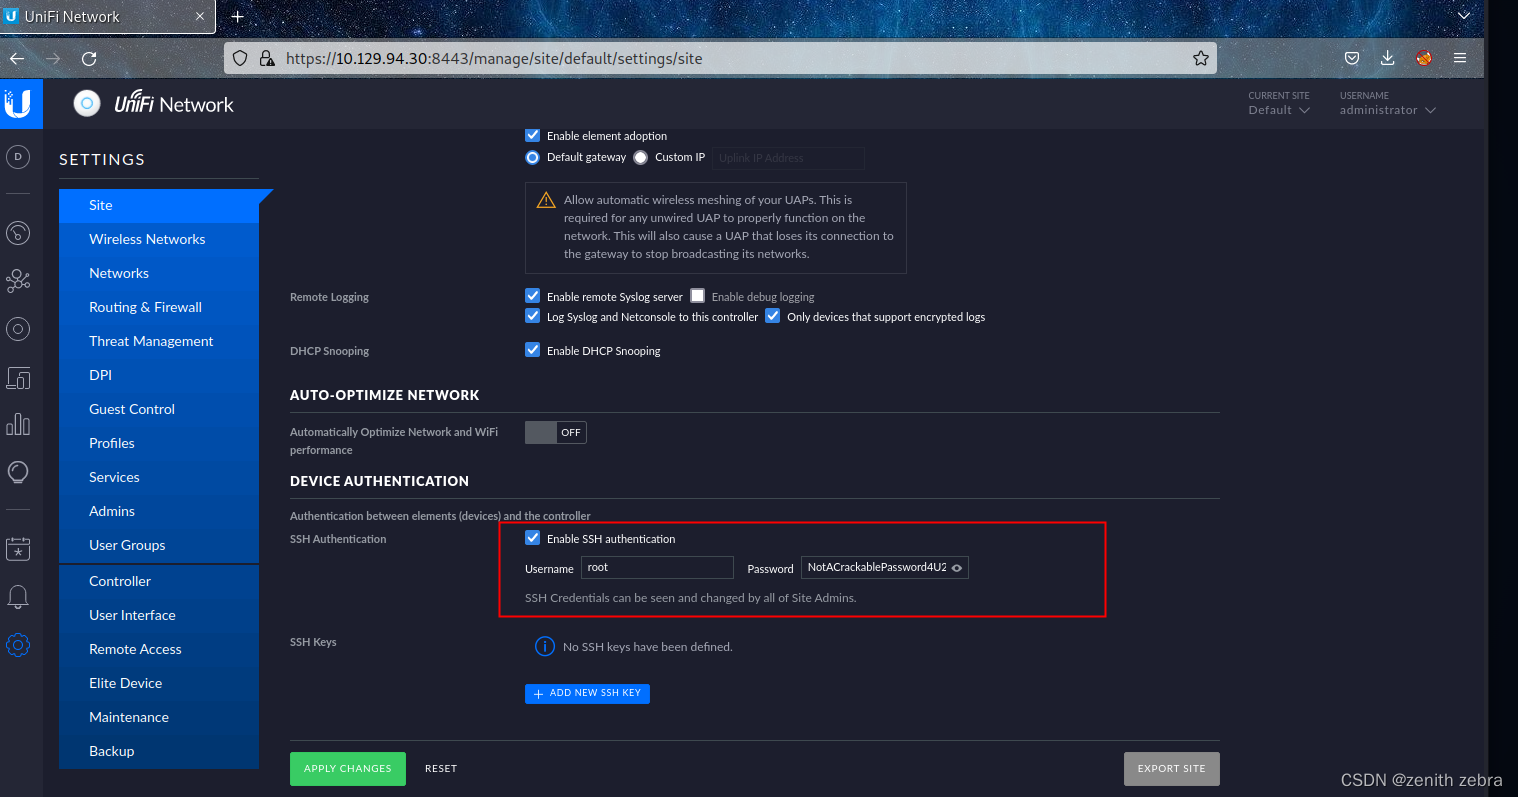The width and height of the screenshot is (1518, 797).
Task: Click the Export Site button
Action: (1172, 768)
